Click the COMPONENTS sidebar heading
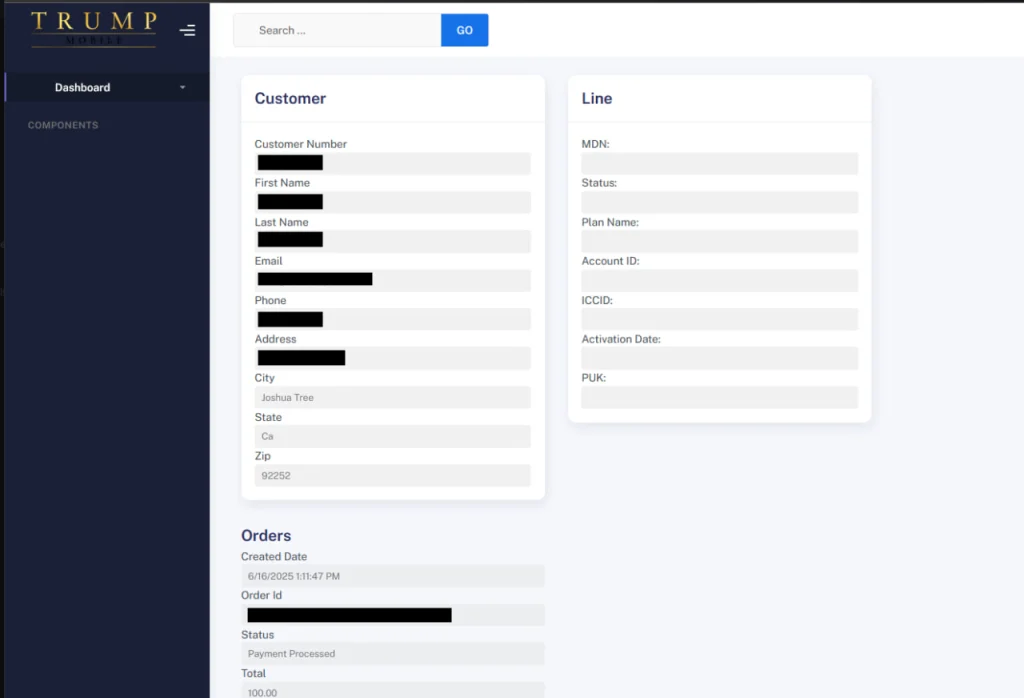The width and height of the screenshot is (1024, 698). click(x=63, y=125)
